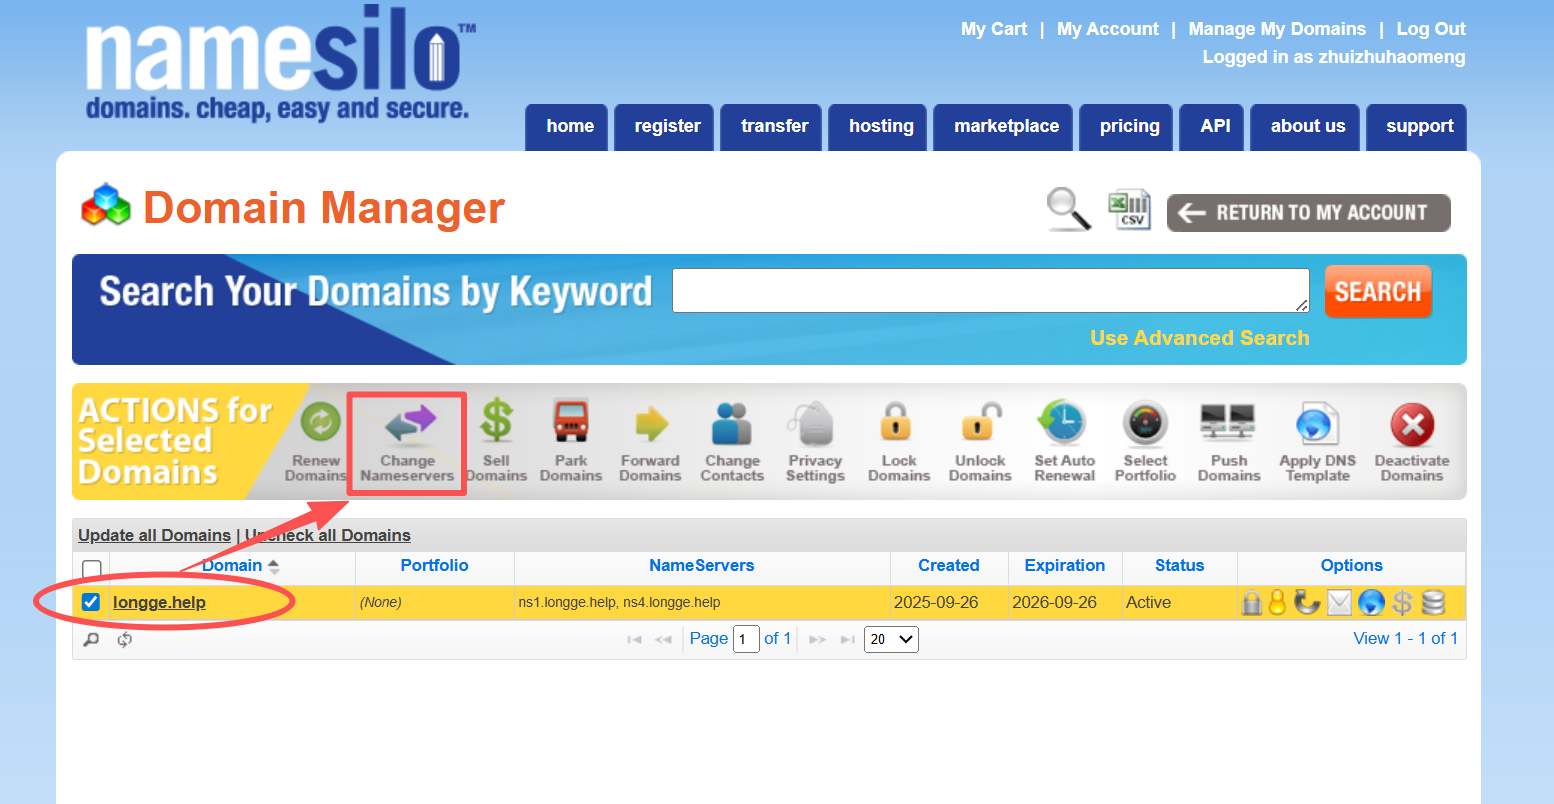Click the gray circular arrow icon in longge.help options
Viewport: 1554px width, 804px height.
[1307, 602]
